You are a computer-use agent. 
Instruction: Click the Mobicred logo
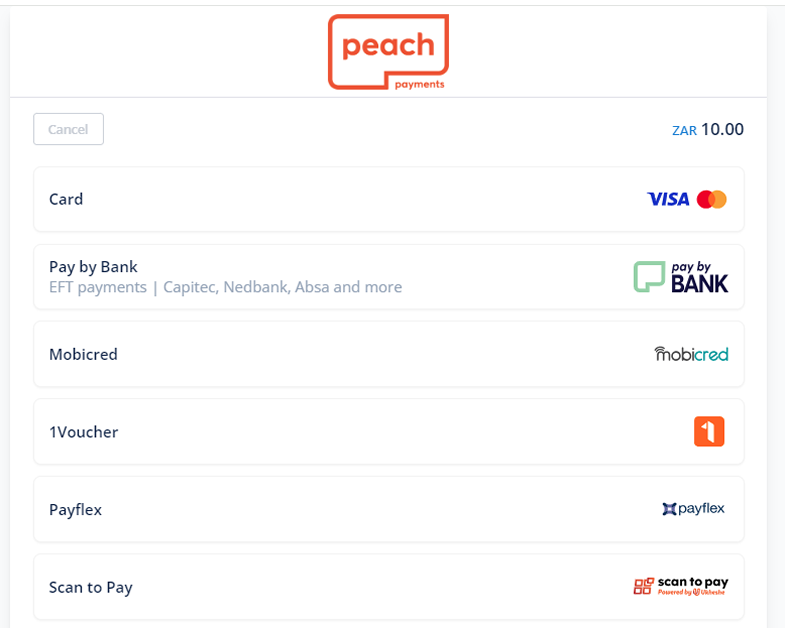tap(691, 354)
